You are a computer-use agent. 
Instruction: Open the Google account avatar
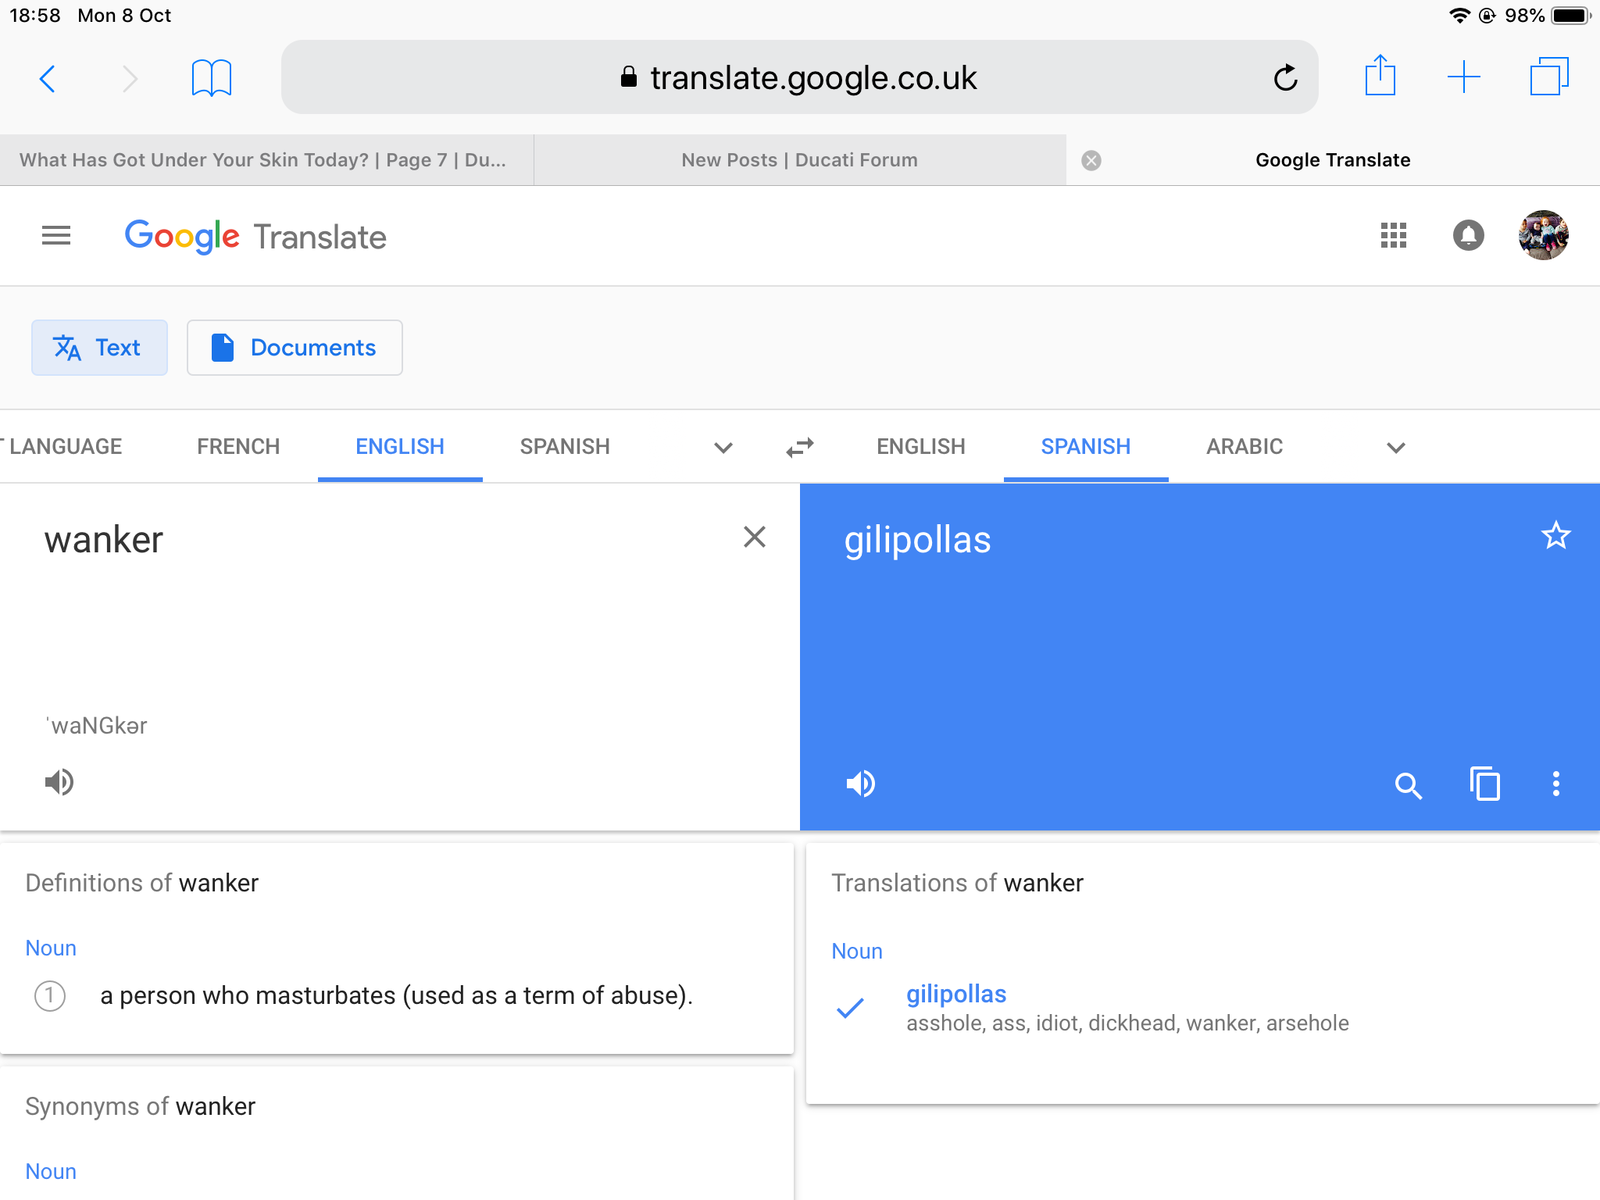(x=1542, y=236)
